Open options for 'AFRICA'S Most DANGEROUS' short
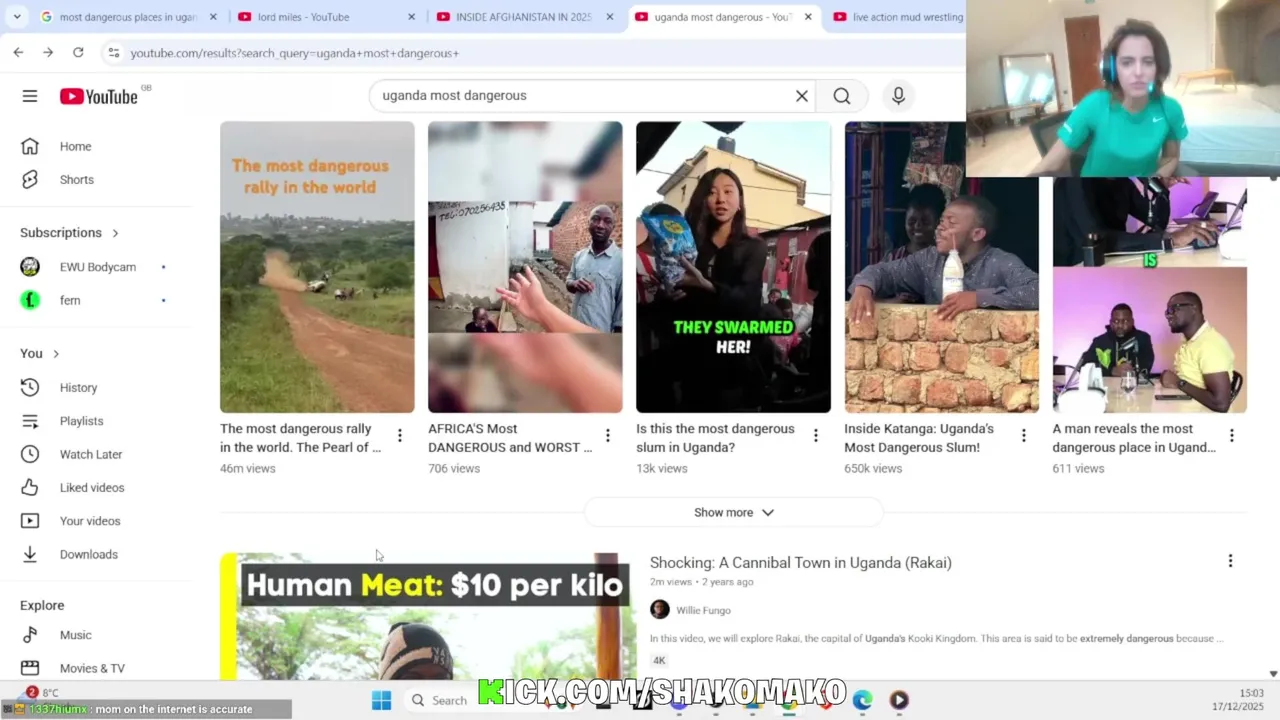This screenshot has width=1280, height=720. (x=607, y=436)
